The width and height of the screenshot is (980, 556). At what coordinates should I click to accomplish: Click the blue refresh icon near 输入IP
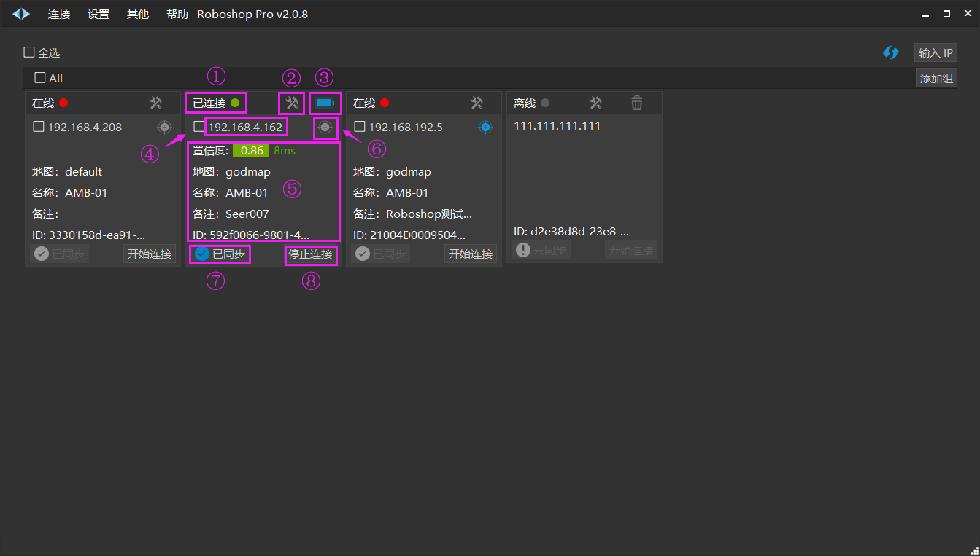tap(890, 53)
